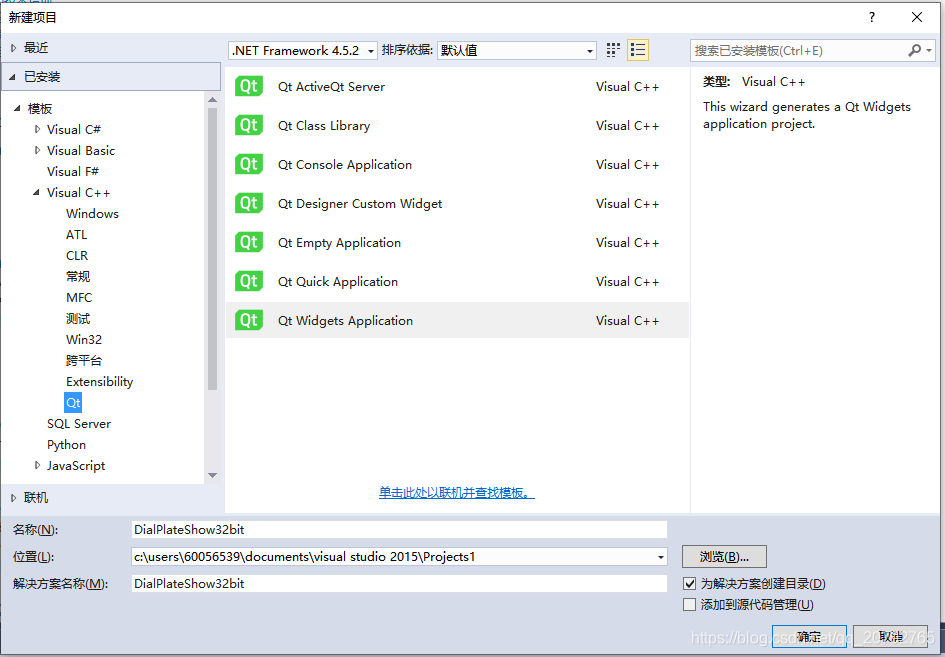Click the template tree scrollbar thumb
Viewport: 945px width, 657px height.
pyautogui.click(x=212, y=248)
